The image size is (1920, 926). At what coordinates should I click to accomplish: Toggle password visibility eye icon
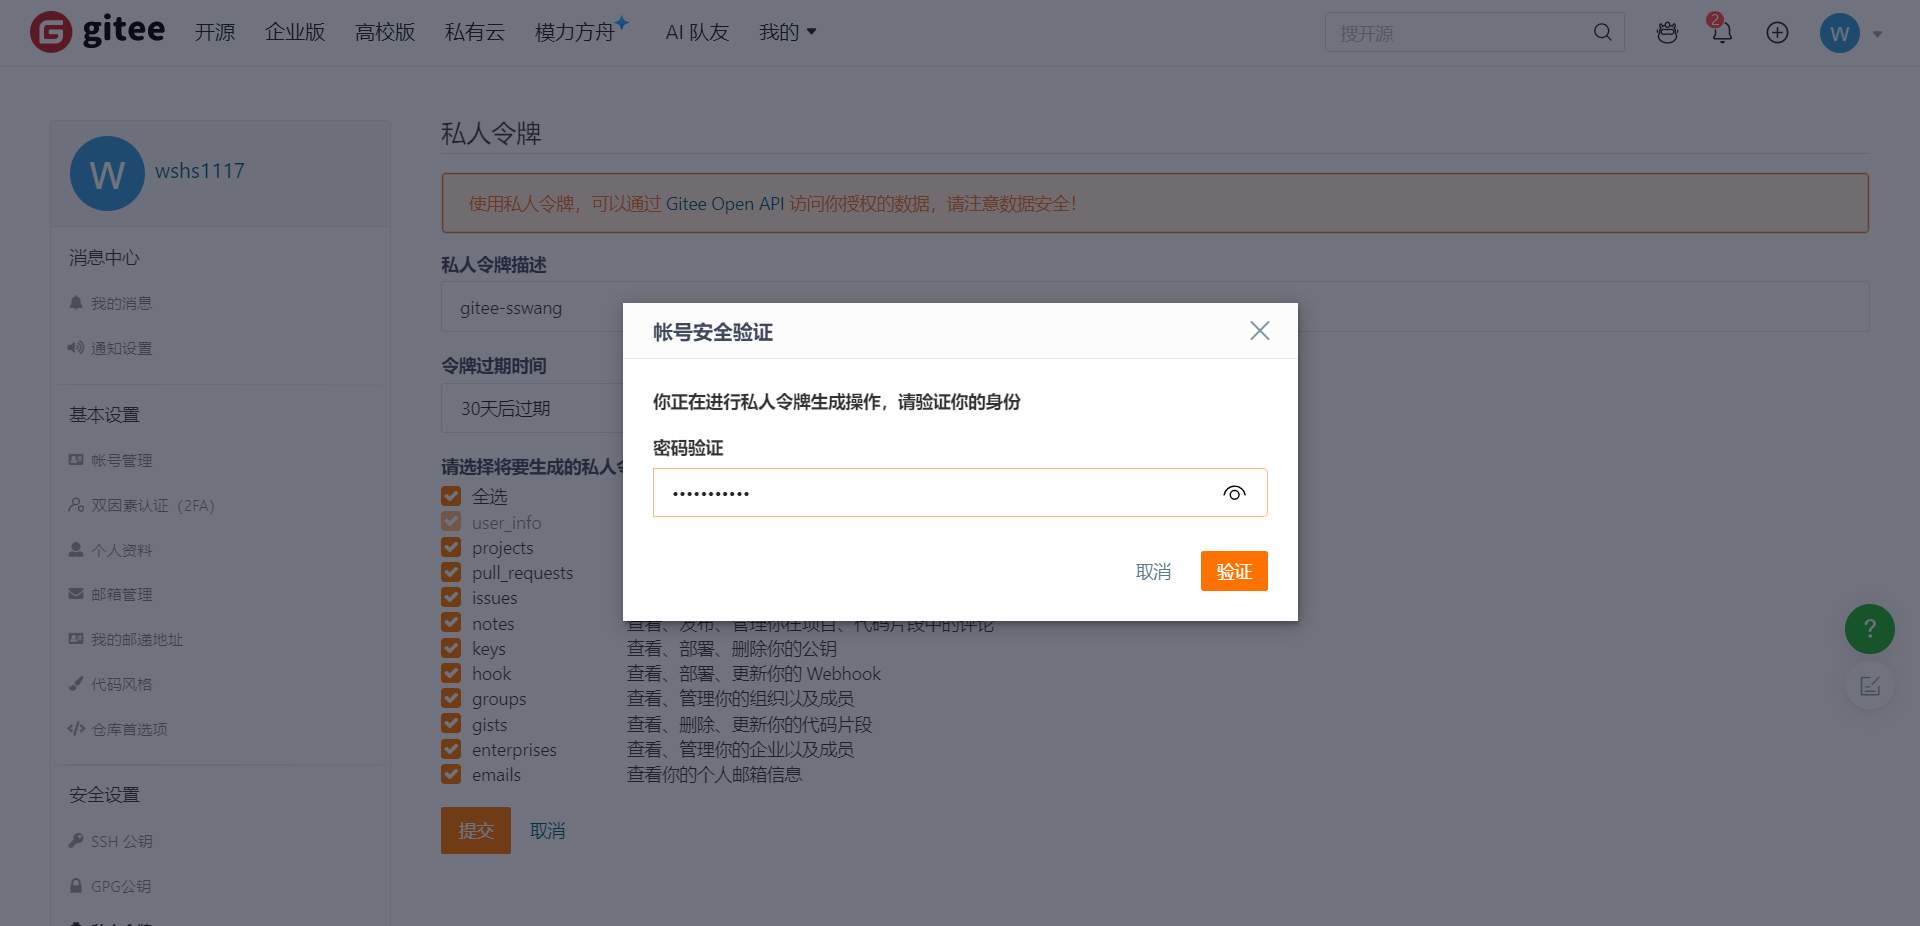point(1234,493)
